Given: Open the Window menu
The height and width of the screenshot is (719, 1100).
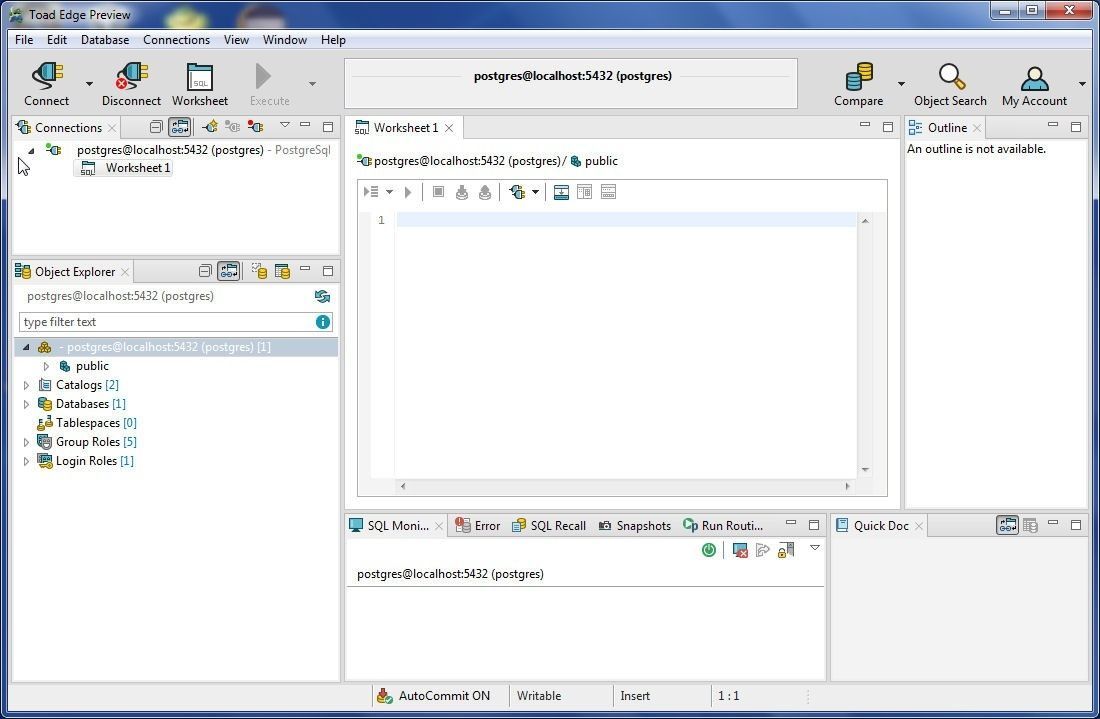Looking at the screenshot, I should pos(284,40).
